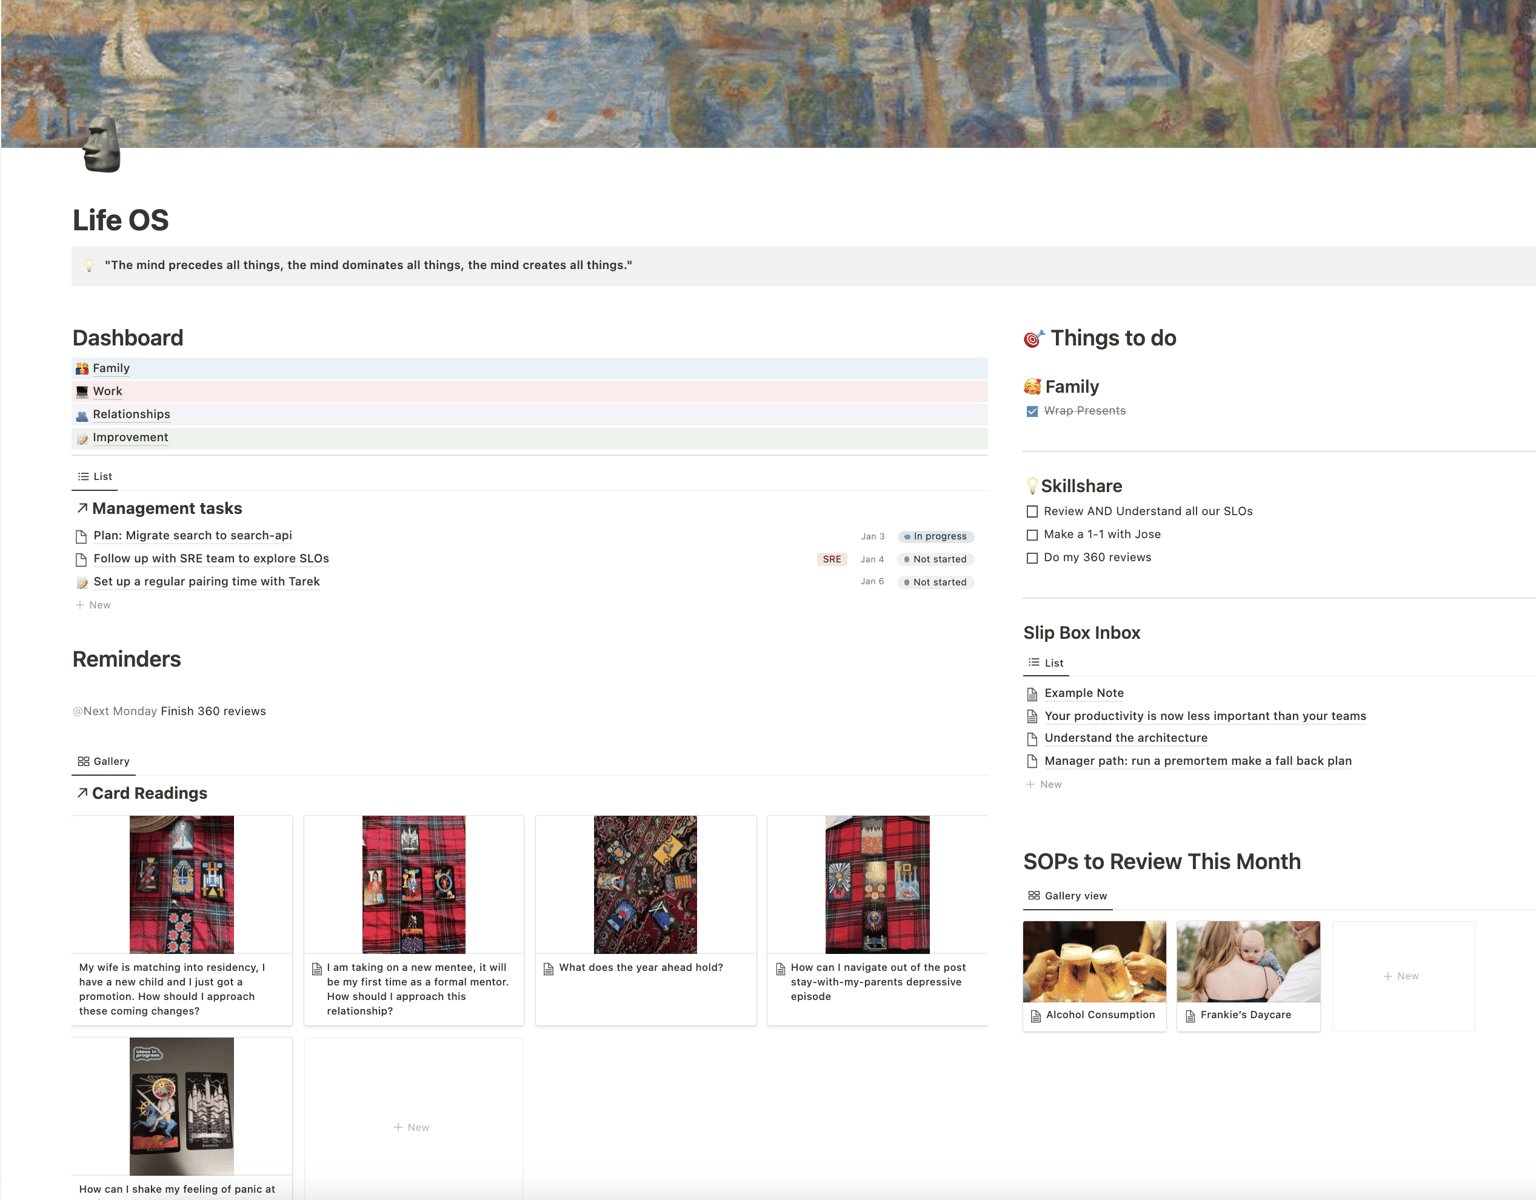This screenshot has width=1536, height=1200.
Task: Click the Jan 6 date on Tarek task
Action: (x=872, y=582)
